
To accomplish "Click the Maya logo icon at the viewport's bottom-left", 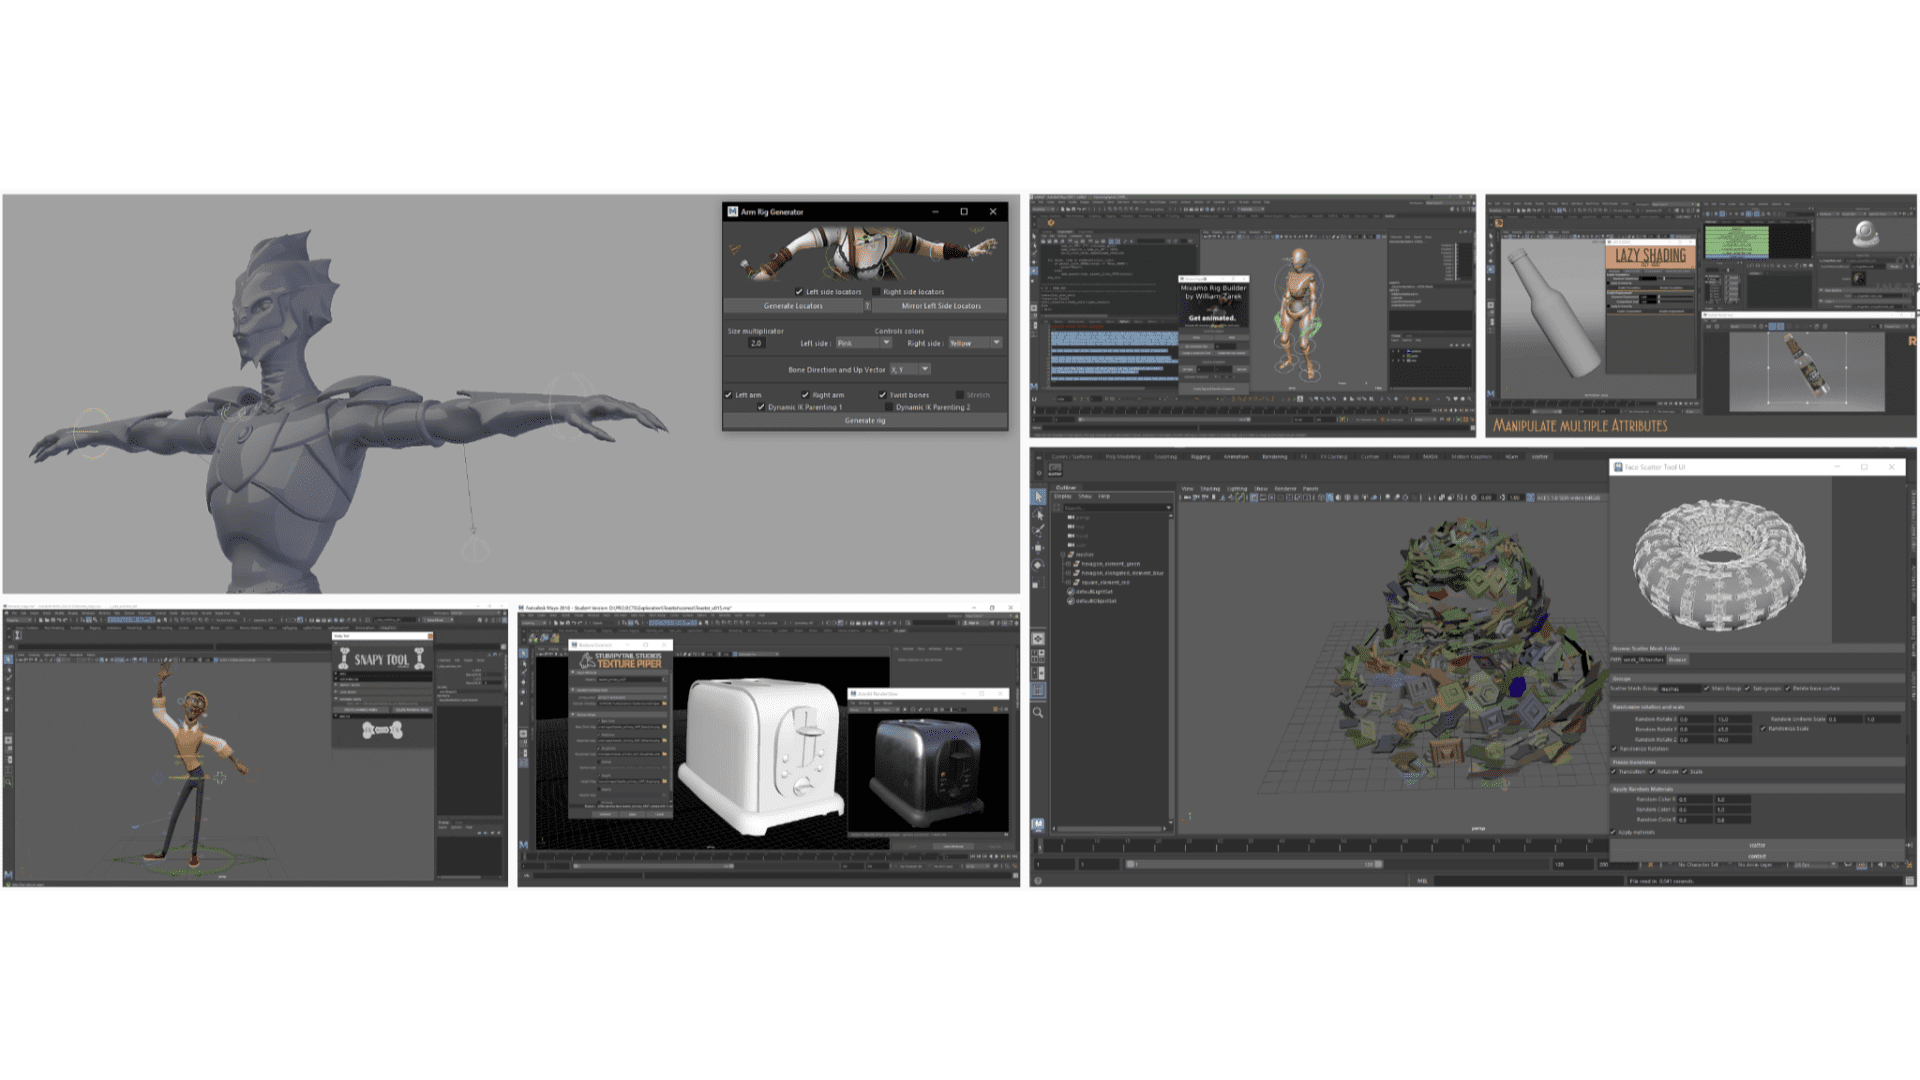I will coord(1038,825).
